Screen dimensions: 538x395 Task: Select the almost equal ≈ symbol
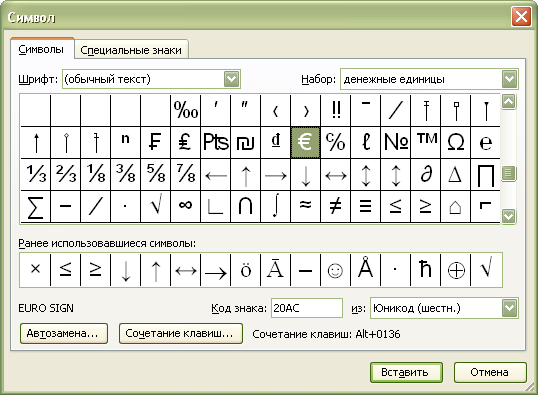[305, 207]
